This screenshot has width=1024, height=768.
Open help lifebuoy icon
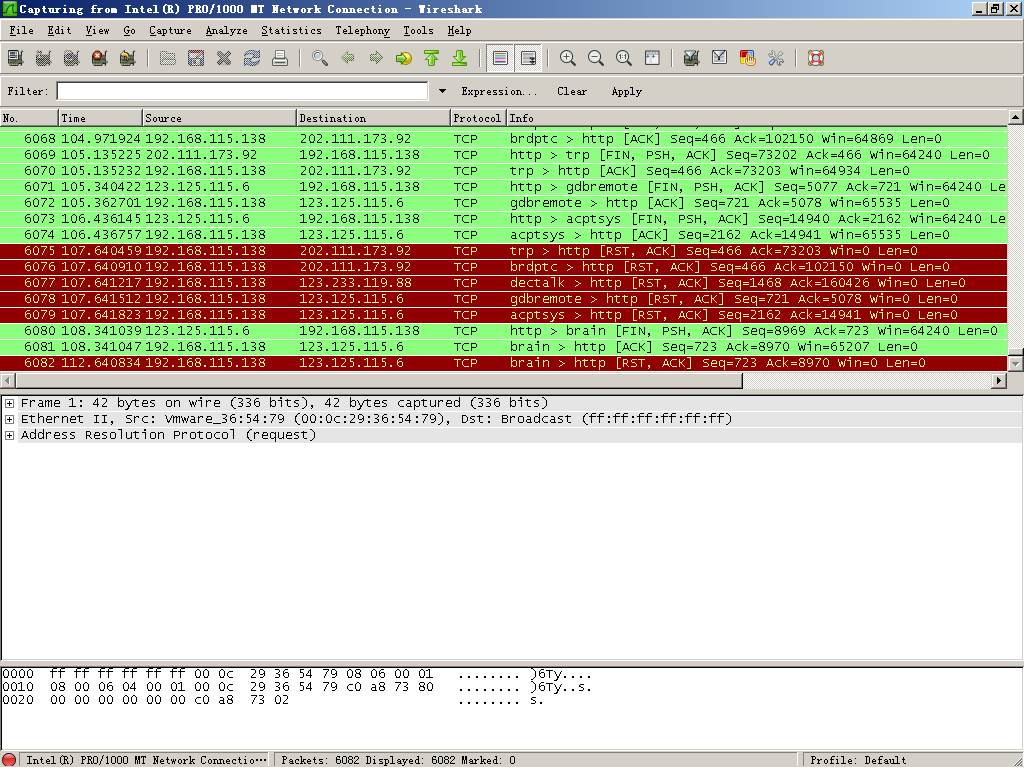point(816,58)
